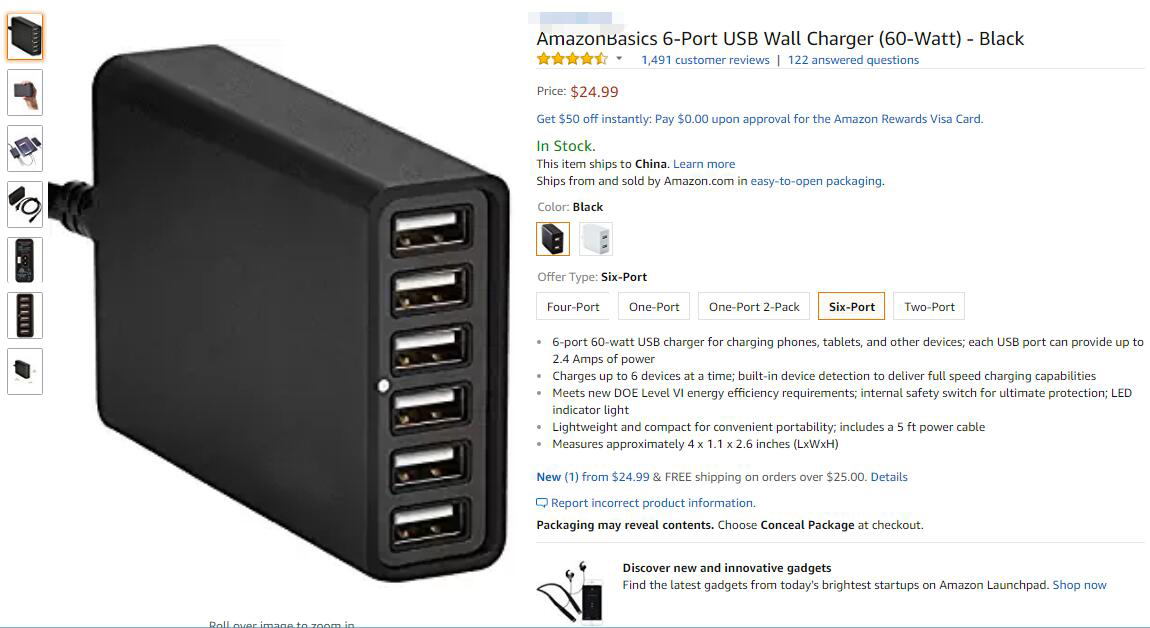View the hand-holding-charger thumbnail
This screenshot has height=628, width=1150.
click(25, 92)
